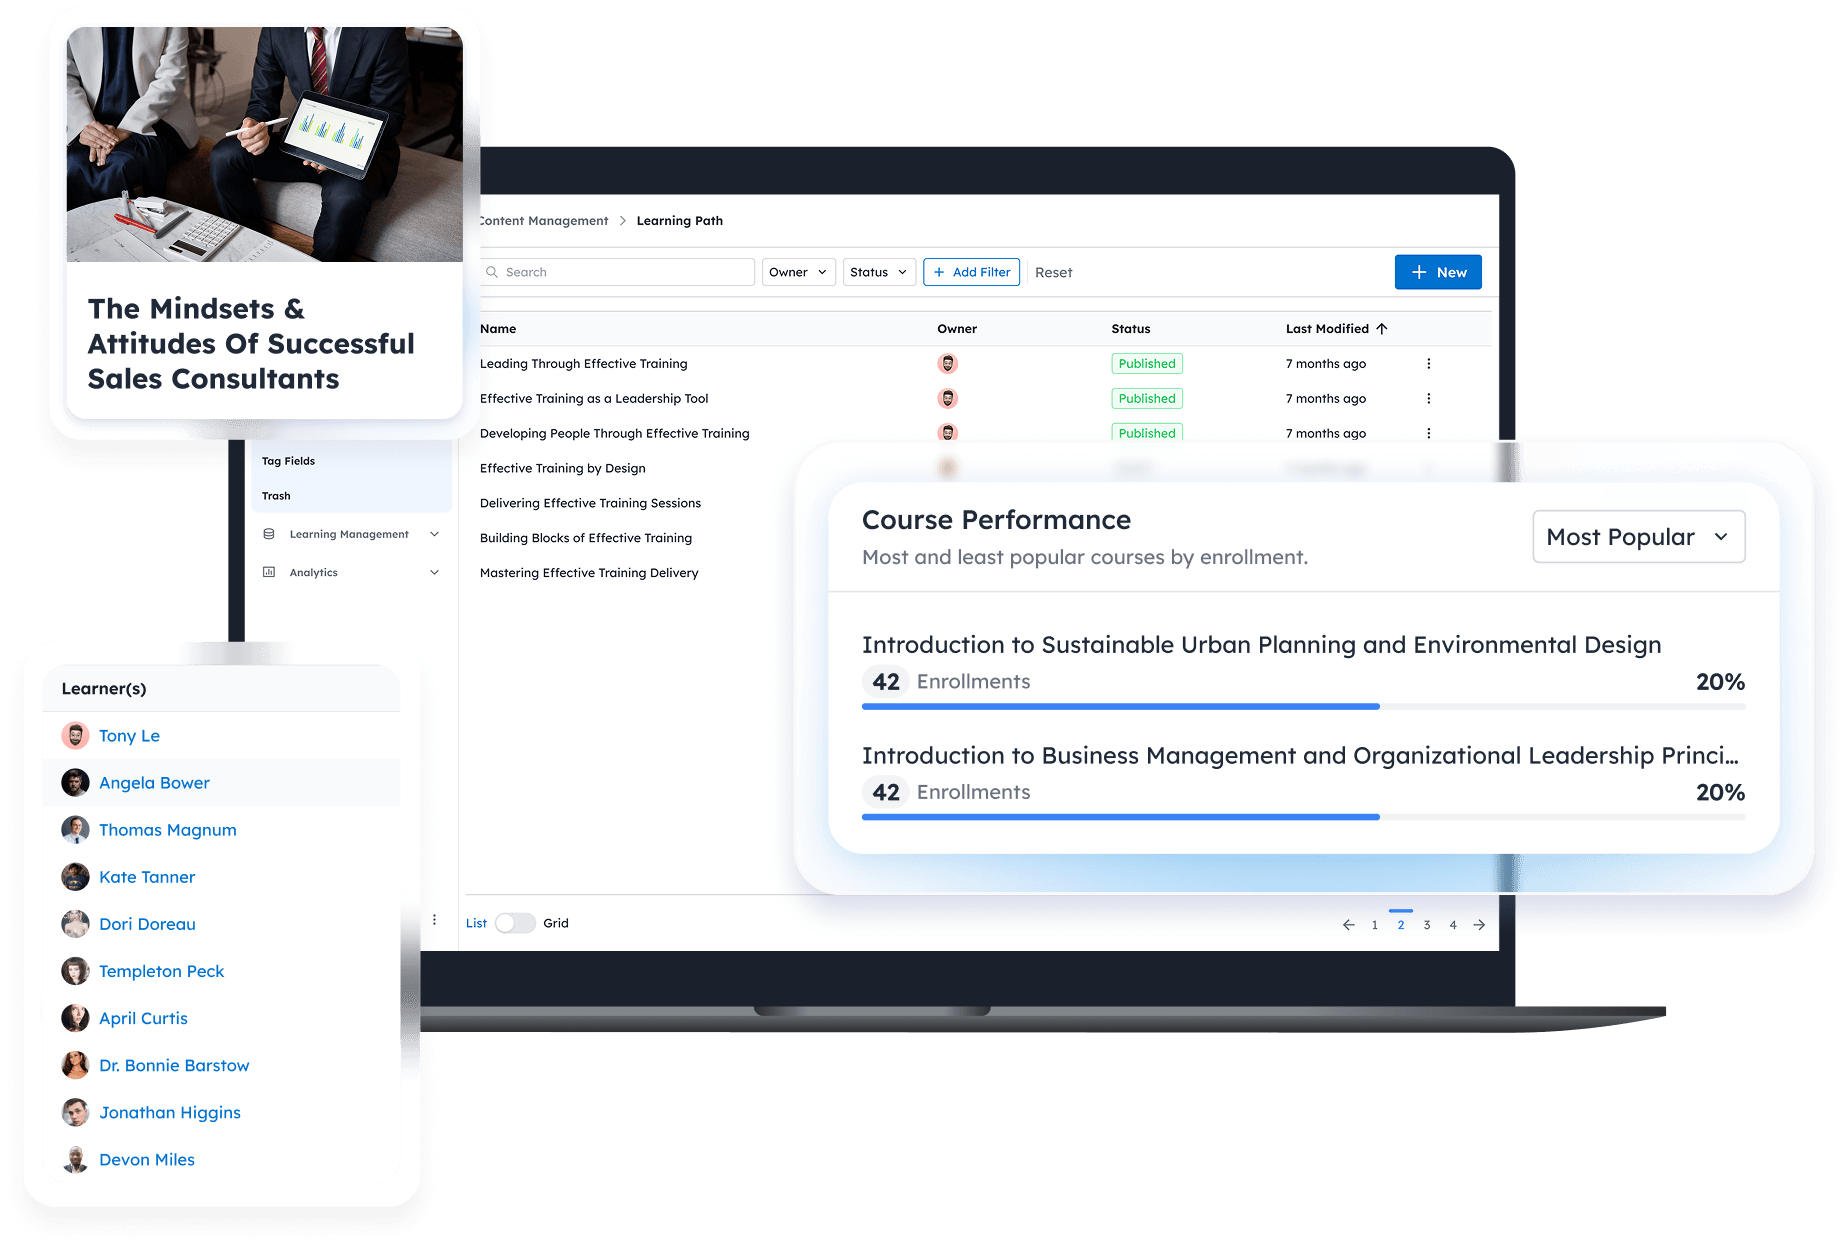
Task: Click the Learning Management database icon
Action: tap(269, 534)
